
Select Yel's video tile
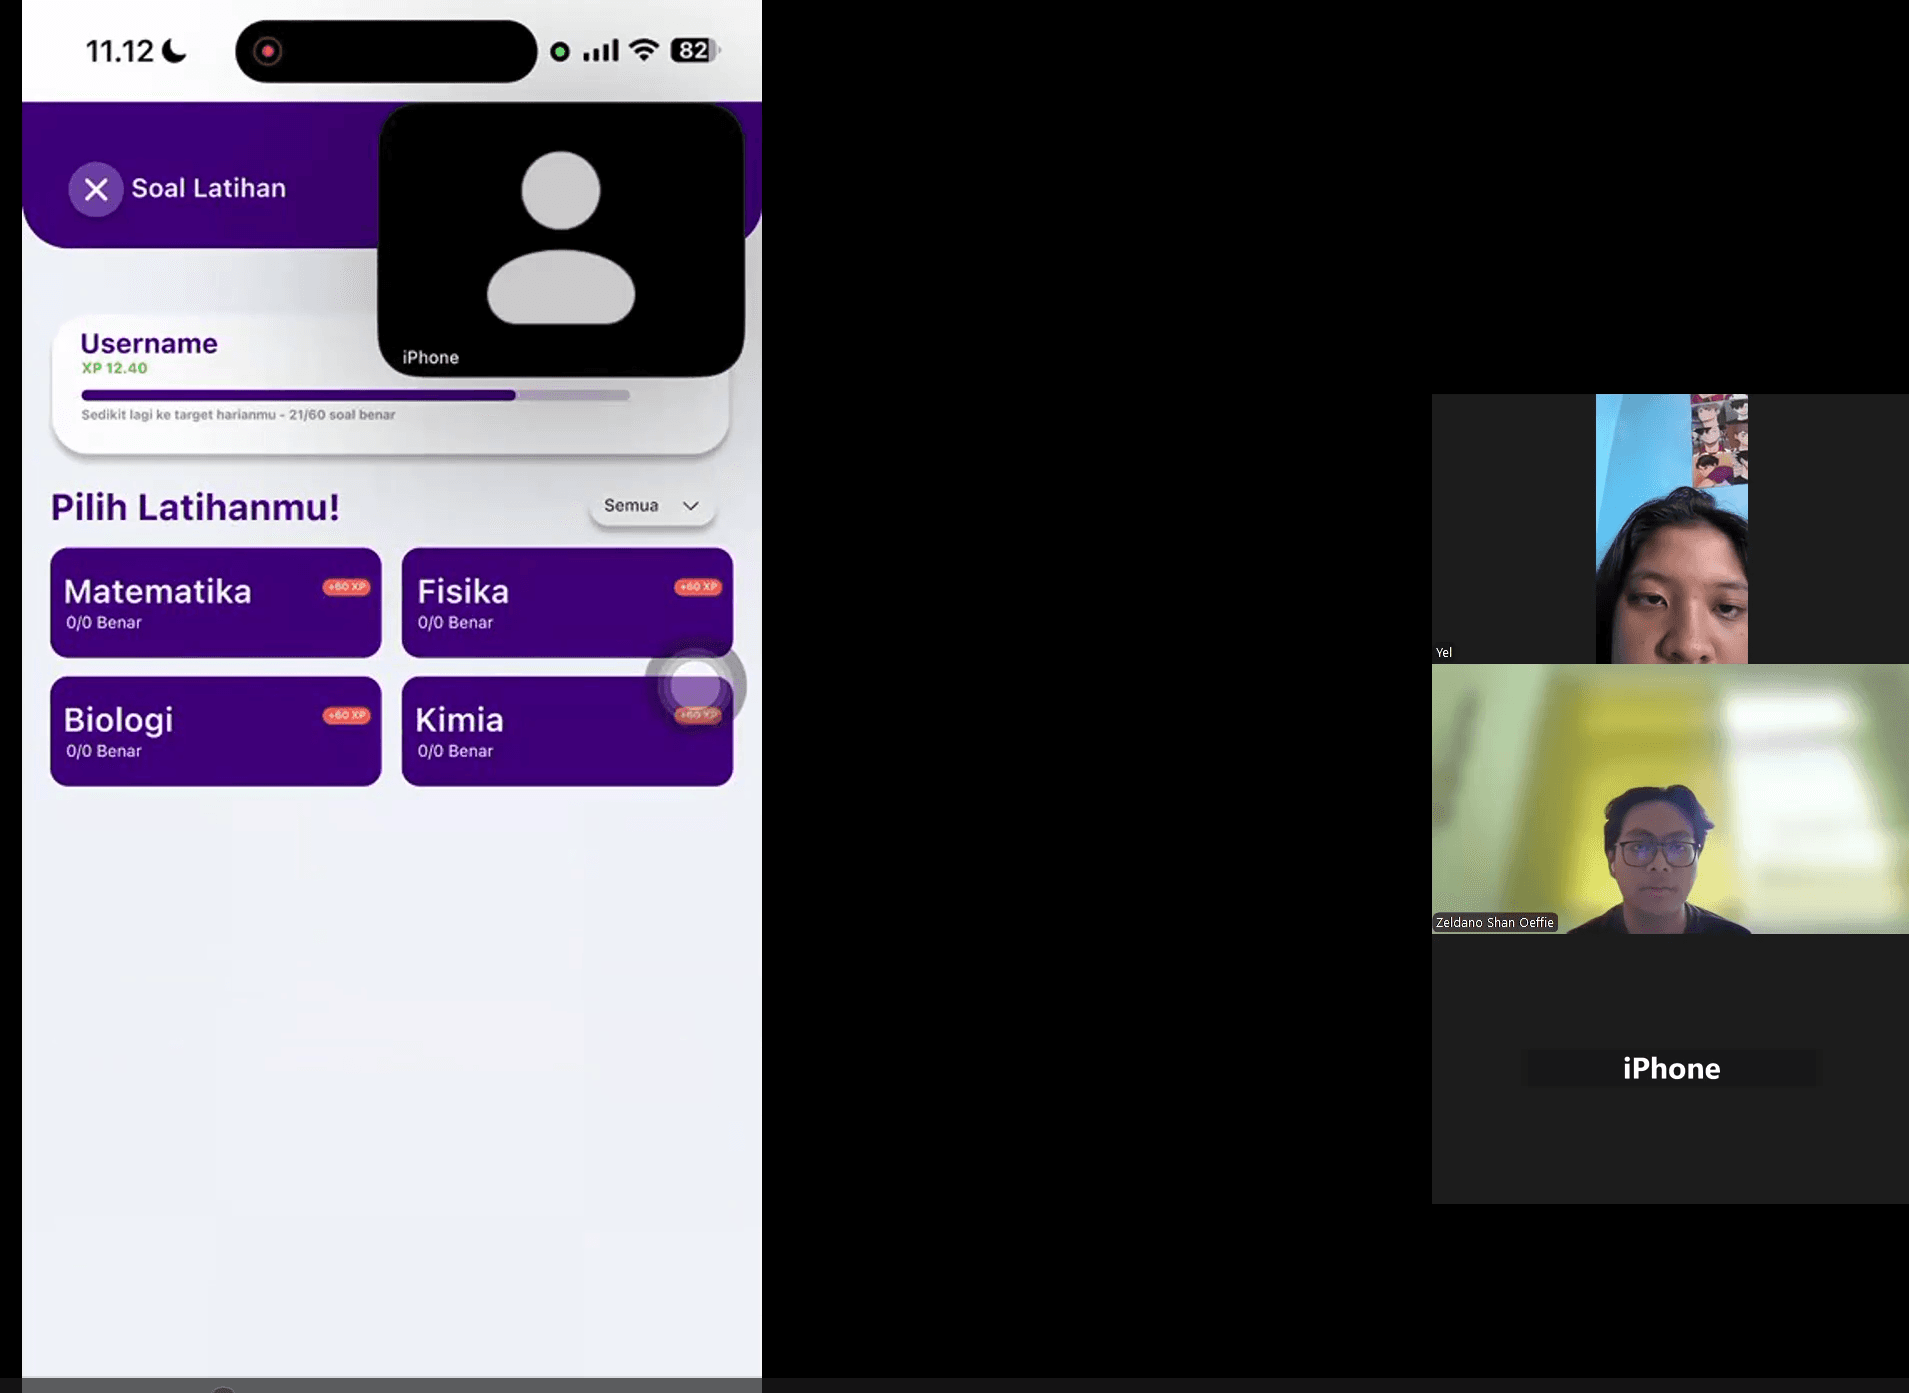1670,529
